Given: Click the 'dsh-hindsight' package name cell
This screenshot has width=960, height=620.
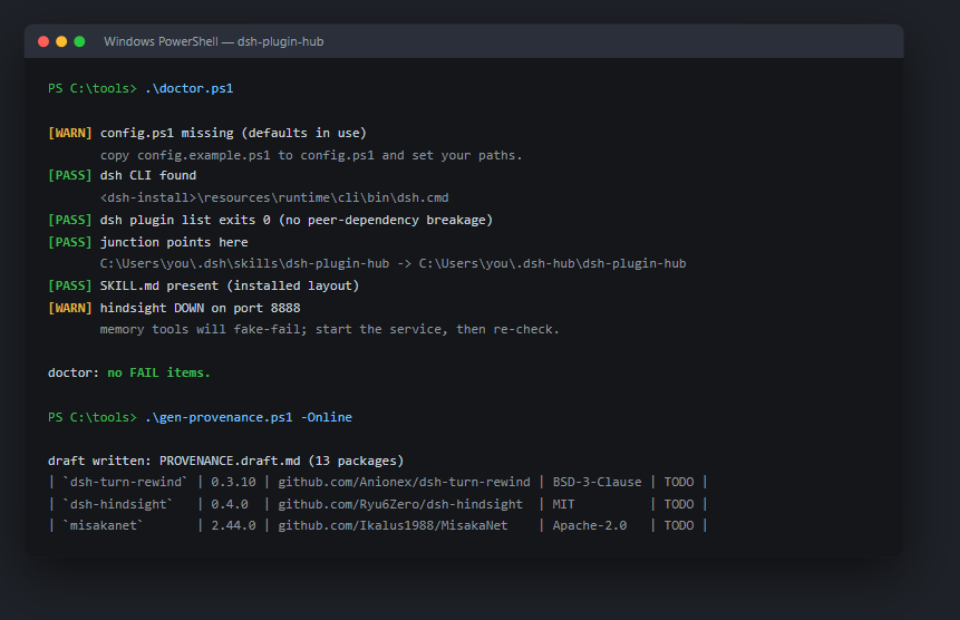Looking at the screenshot, I should [118, 504].
